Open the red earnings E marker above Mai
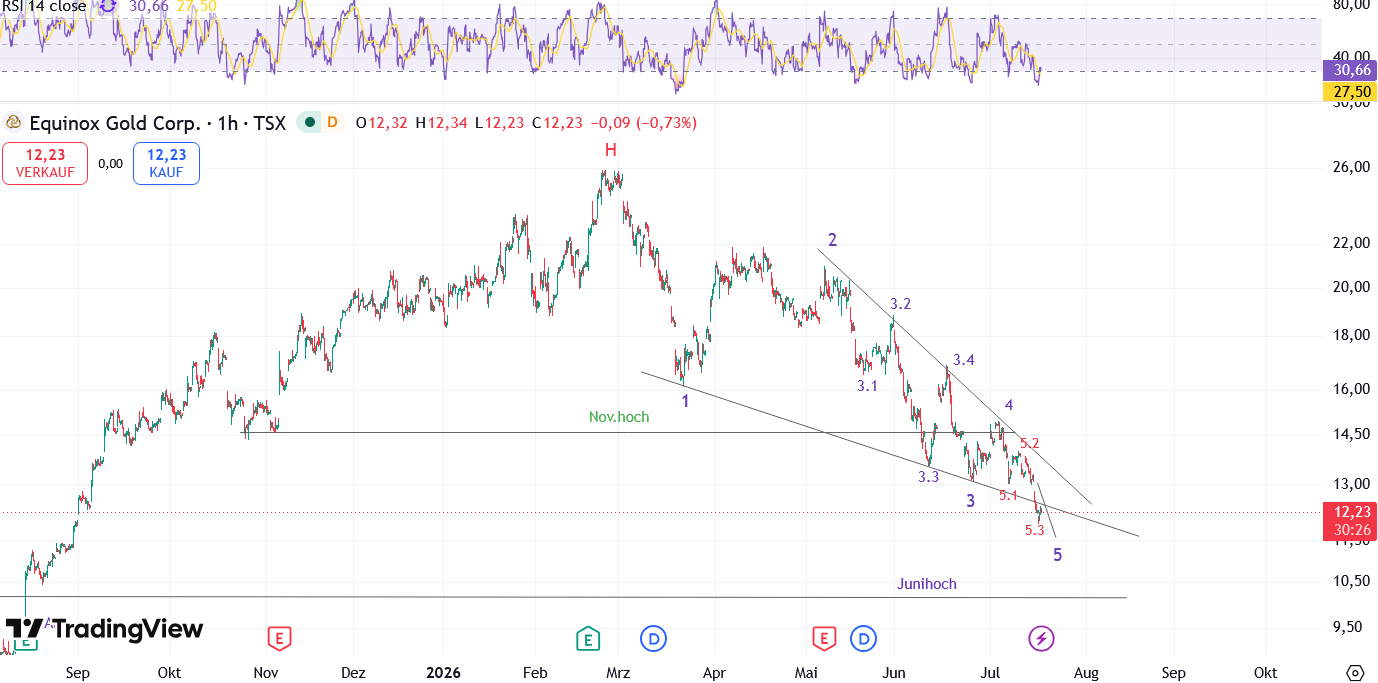The height and width of the screenshot is (683, 1378). (x=824, y=638)
